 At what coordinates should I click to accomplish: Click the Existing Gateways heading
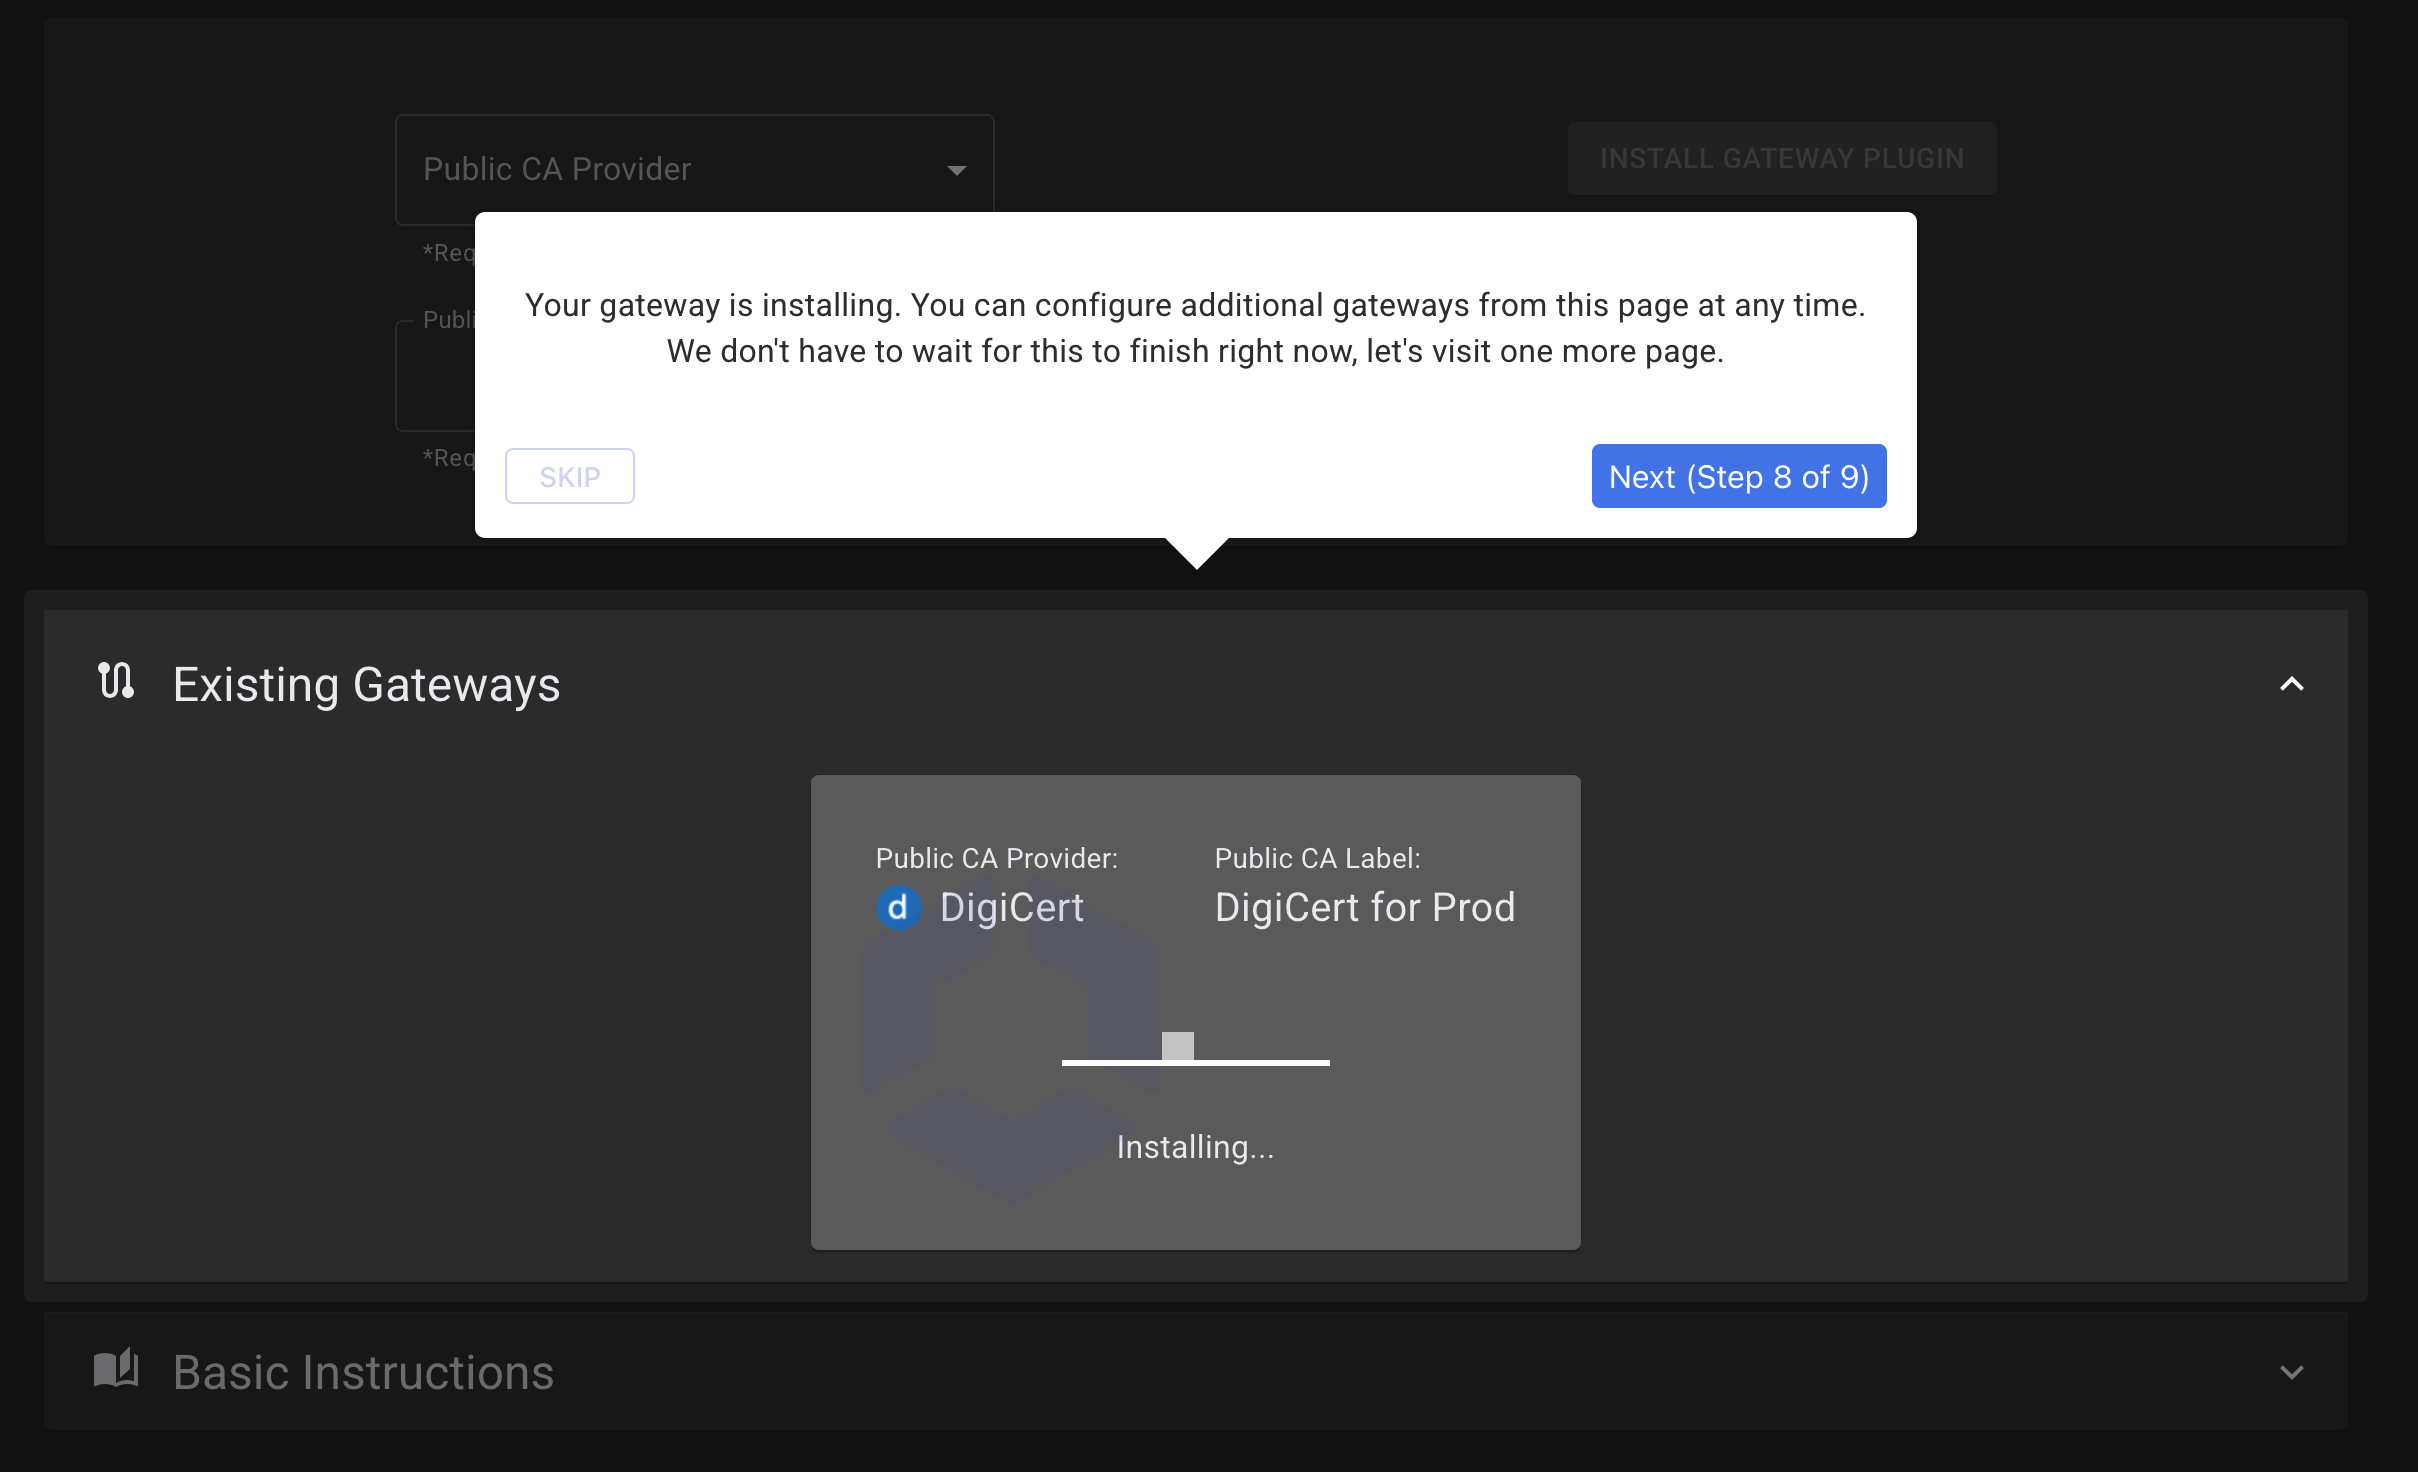(x=366, y=685)
